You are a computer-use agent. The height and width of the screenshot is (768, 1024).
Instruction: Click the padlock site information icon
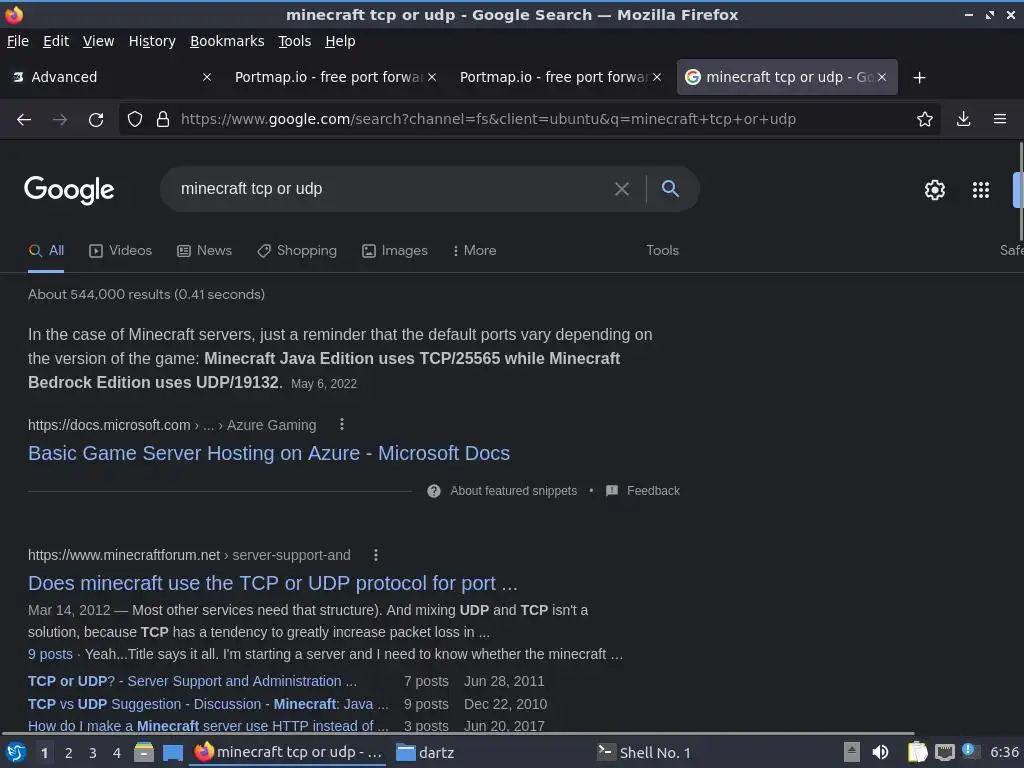tap(163, 120)
